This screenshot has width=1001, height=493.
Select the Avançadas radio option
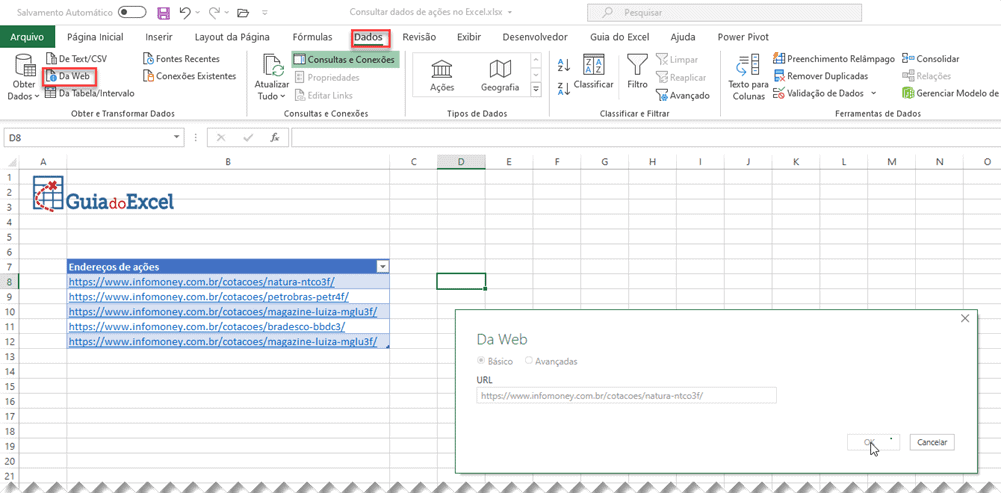(x=529, y=361)
